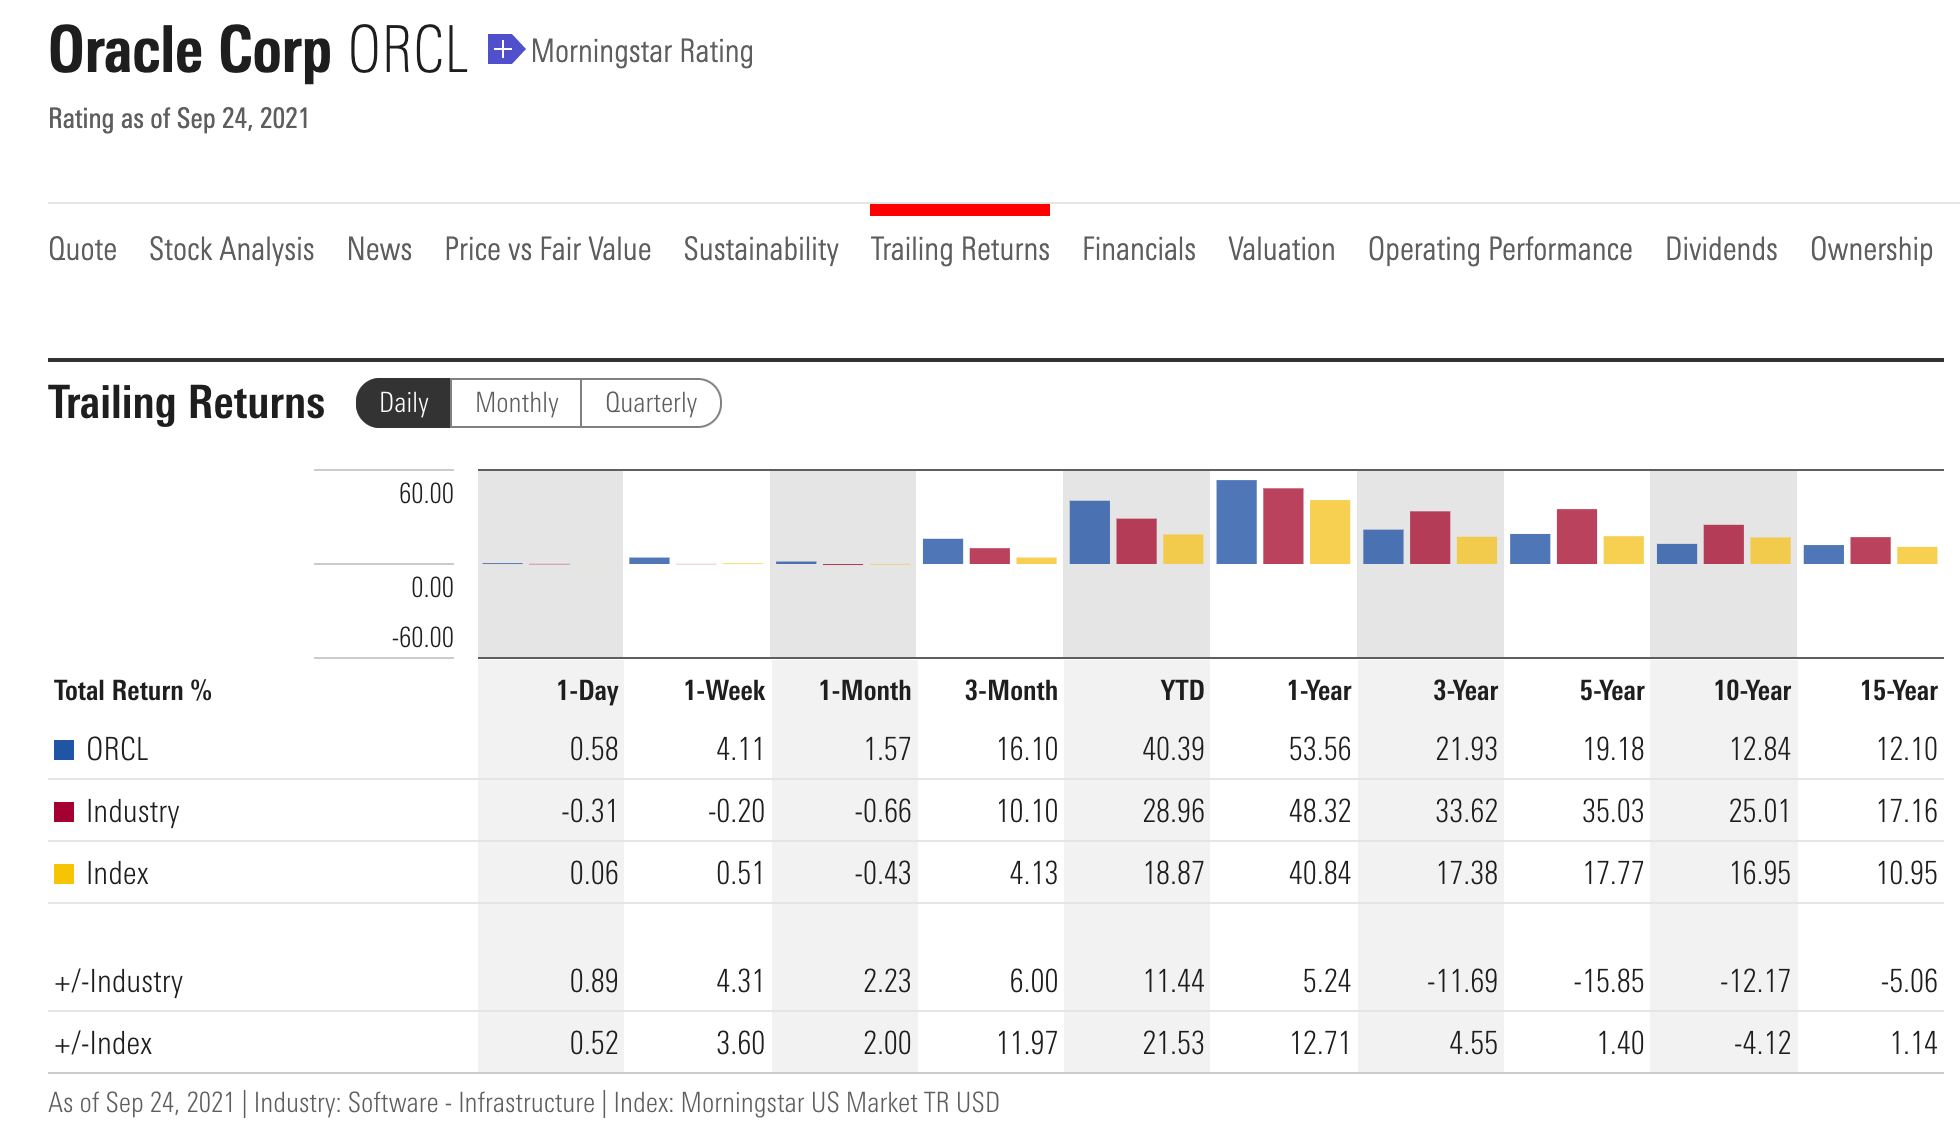The width and height of the screenshot is (1960, 1136).
Task: Click the 10-Year column header
Action: [x=1752, y=690]
